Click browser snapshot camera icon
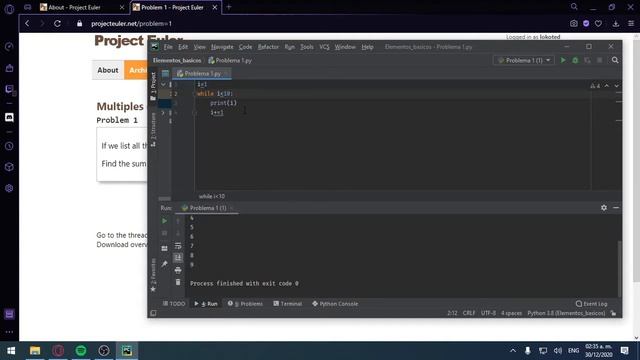 [573, 24]
